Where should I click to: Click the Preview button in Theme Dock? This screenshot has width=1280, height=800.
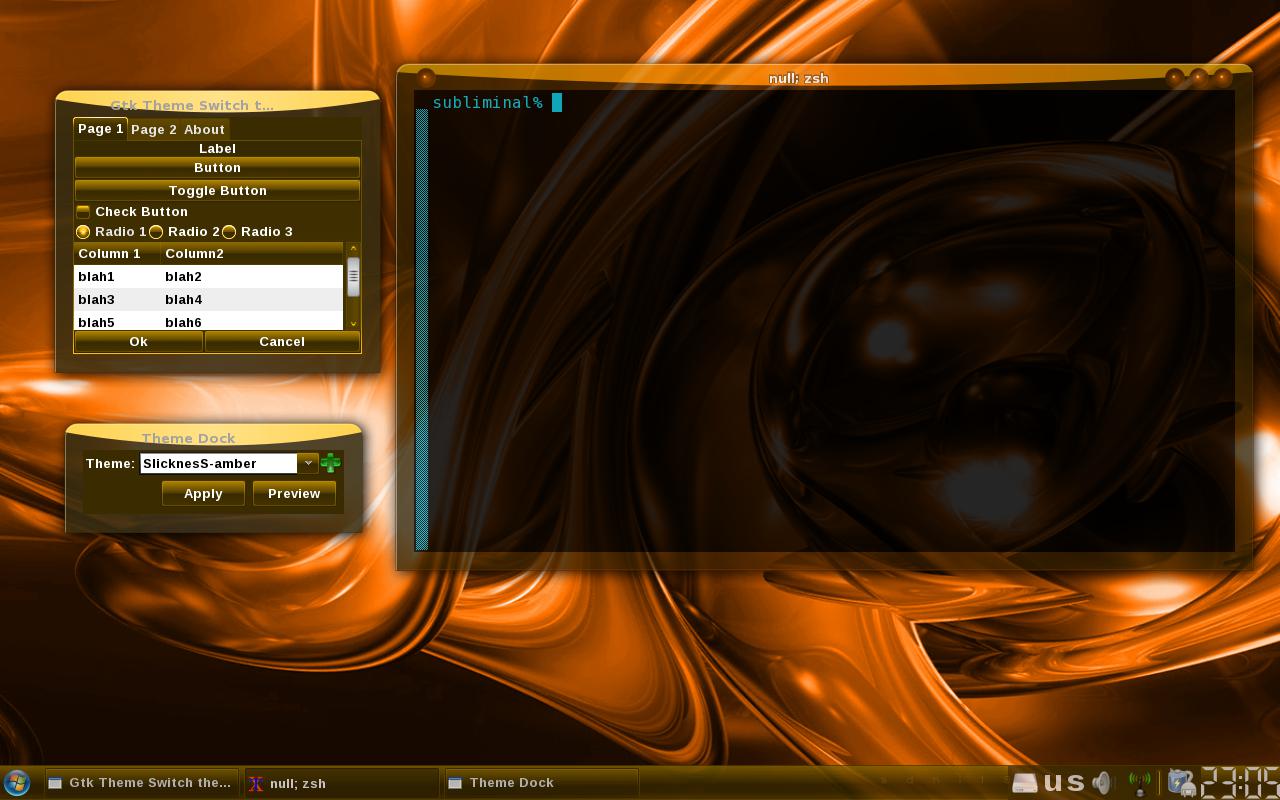click(x=294, y=494)
